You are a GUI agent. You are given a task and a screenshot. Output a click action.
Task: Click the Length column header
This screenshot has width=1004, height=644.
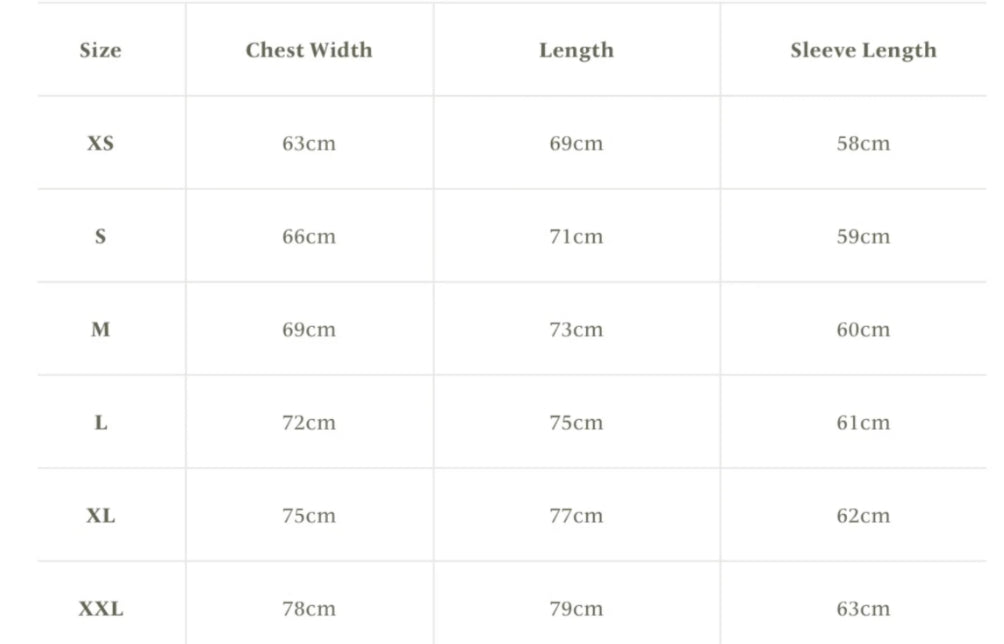pos(576,50)
